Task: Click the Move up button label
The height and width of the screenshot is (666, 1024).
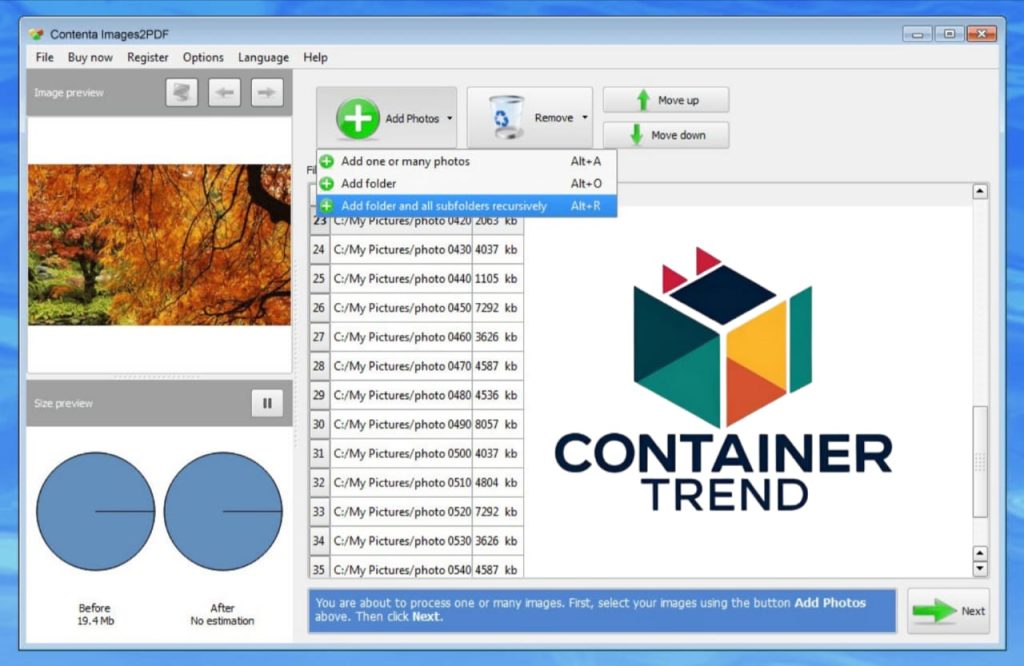Action: coord(679,100)
